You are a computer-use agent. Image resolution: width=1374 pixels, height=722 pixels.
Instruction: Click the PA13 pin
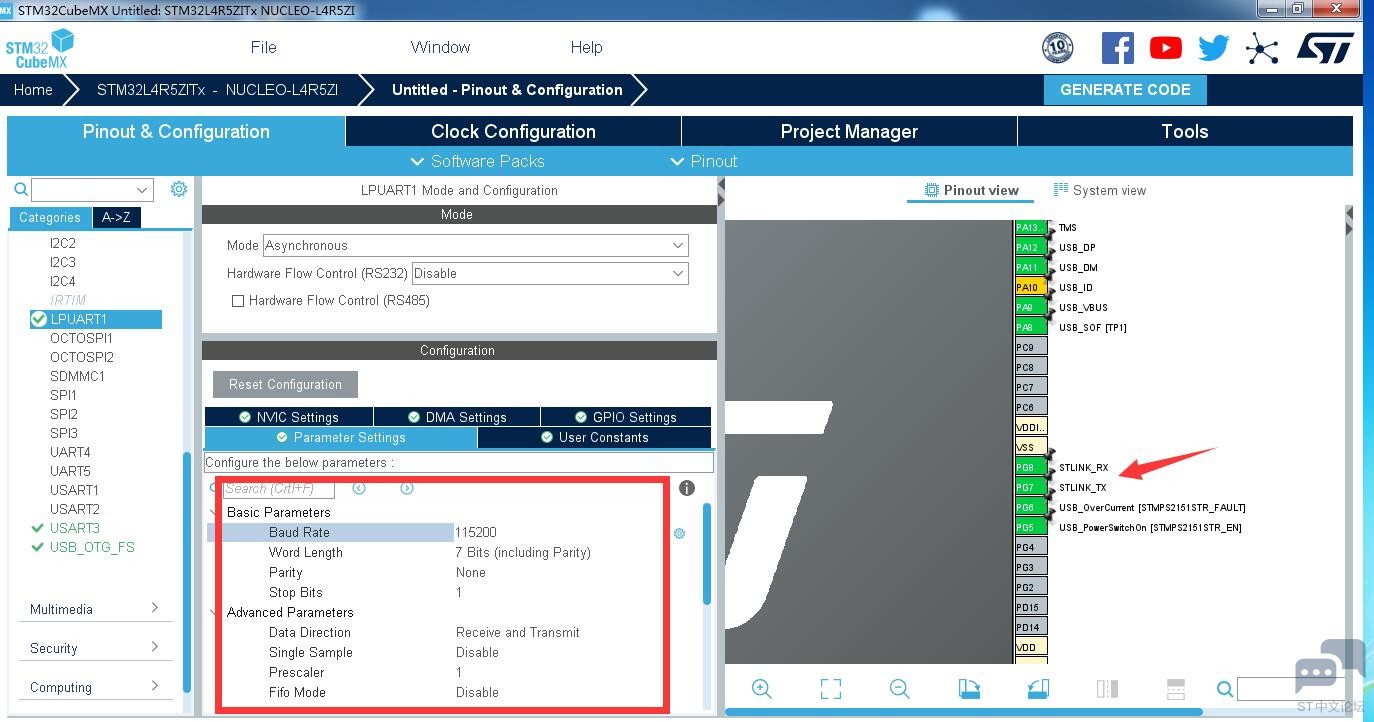(1031, 227)
